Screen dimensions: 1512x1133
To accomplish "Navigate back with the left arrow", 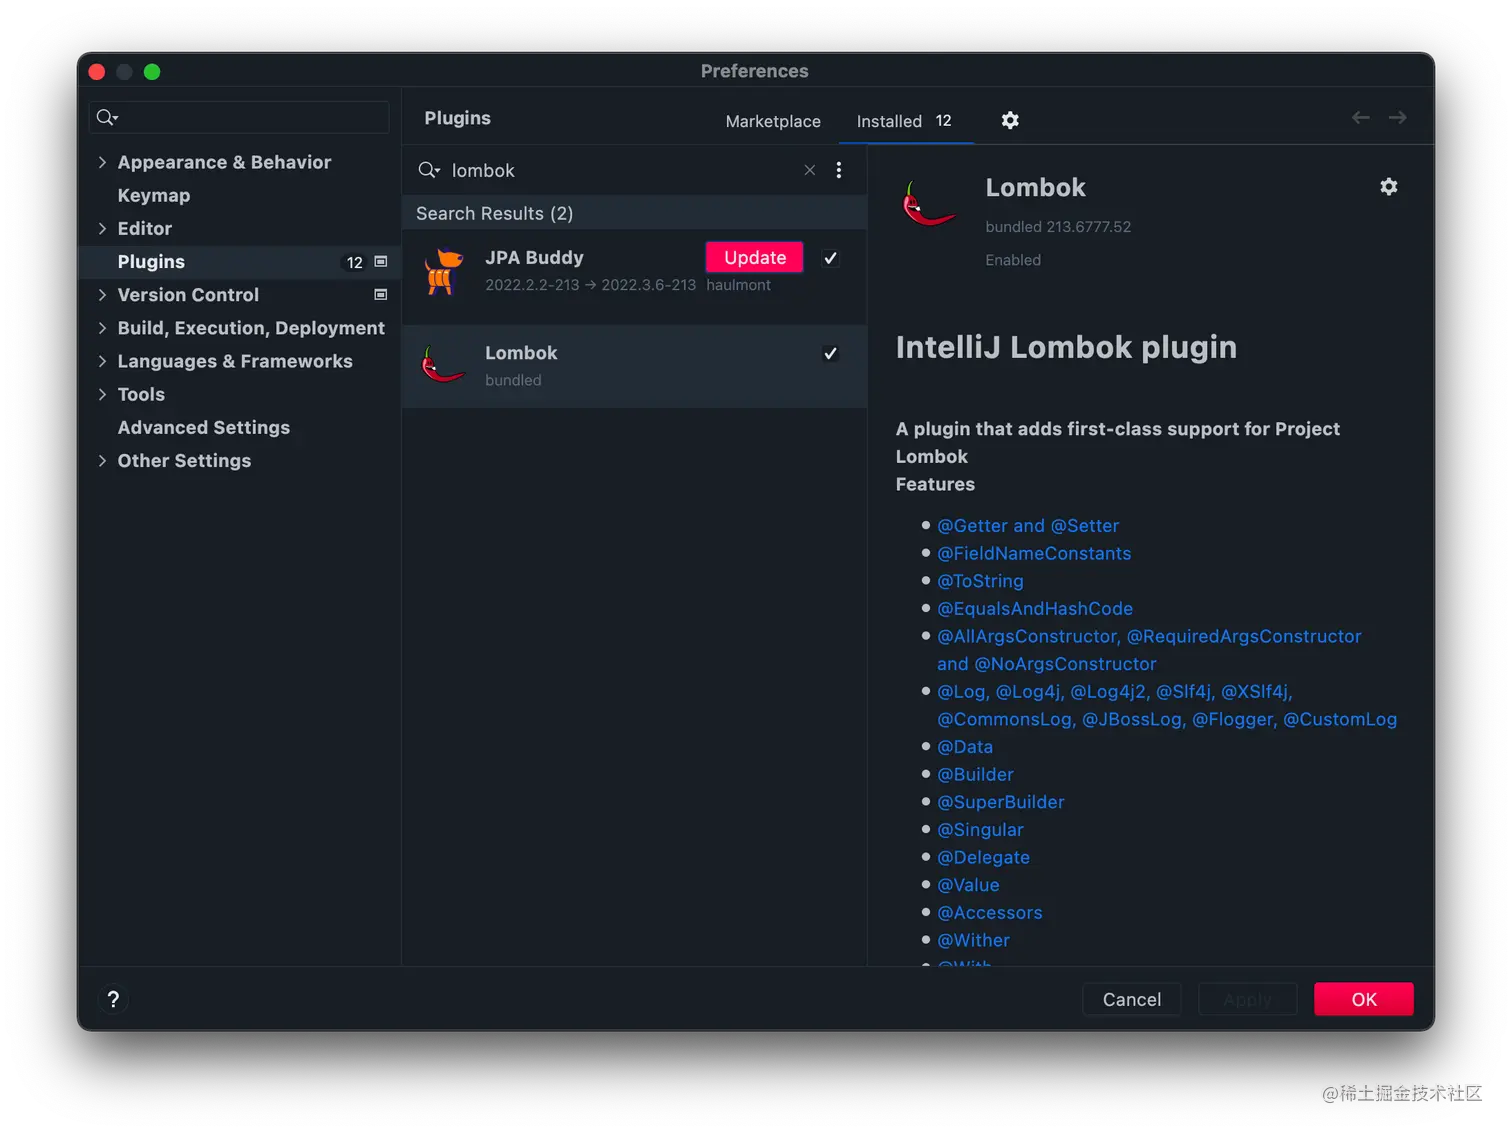I will point(1361,118).
